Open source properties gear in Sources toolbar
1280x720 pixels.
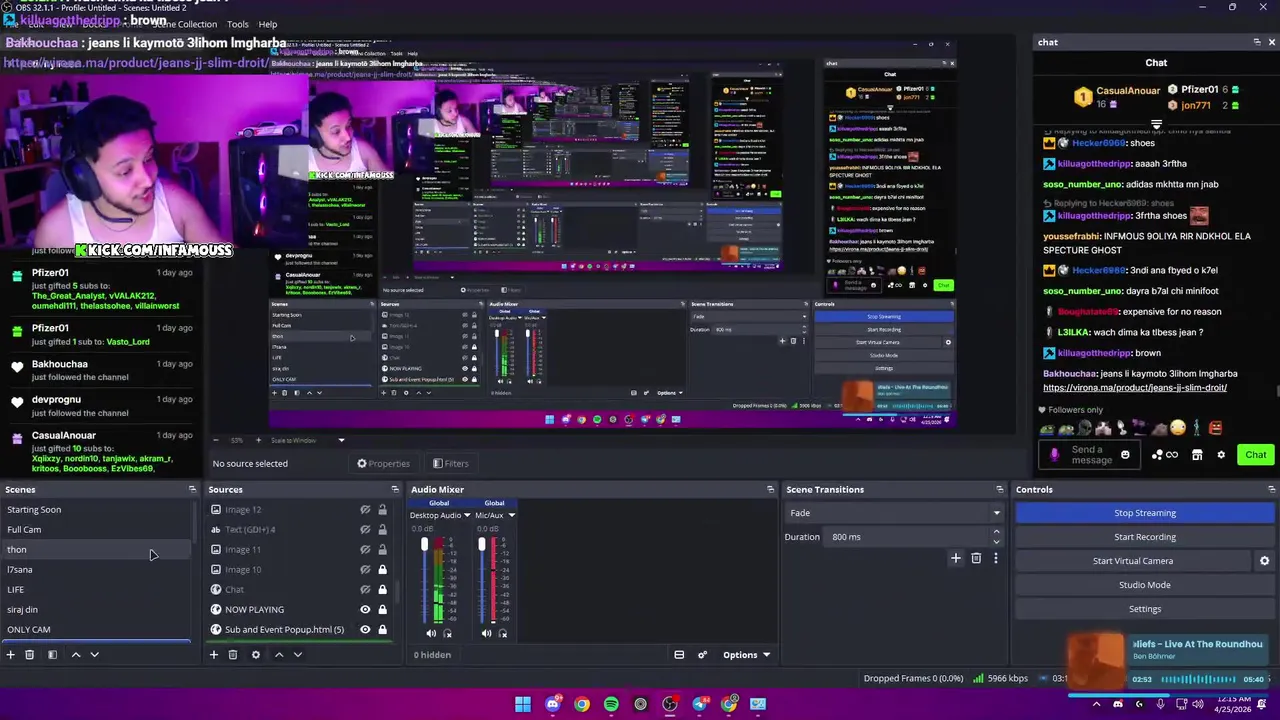tap(256, 655)
